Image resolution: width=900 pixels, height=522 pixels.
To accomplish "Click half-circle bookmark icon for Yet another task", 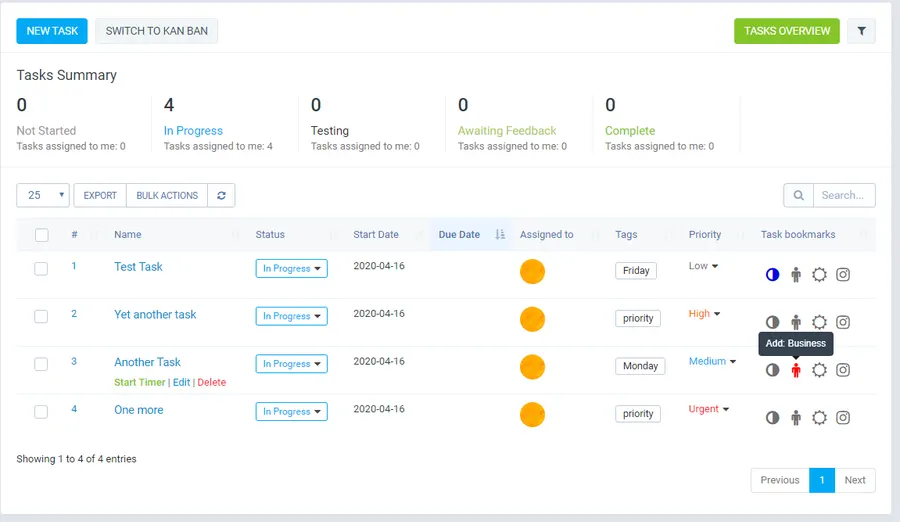I will [x=773, y=322].
